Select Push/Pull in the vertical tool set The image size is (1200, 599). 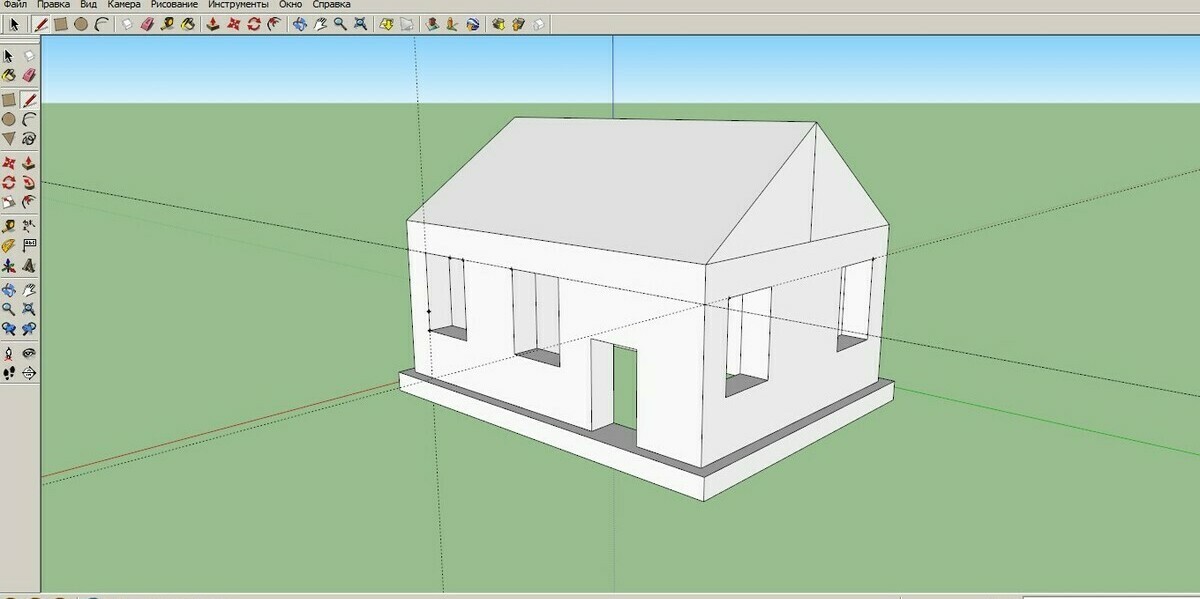coord(29,163)
